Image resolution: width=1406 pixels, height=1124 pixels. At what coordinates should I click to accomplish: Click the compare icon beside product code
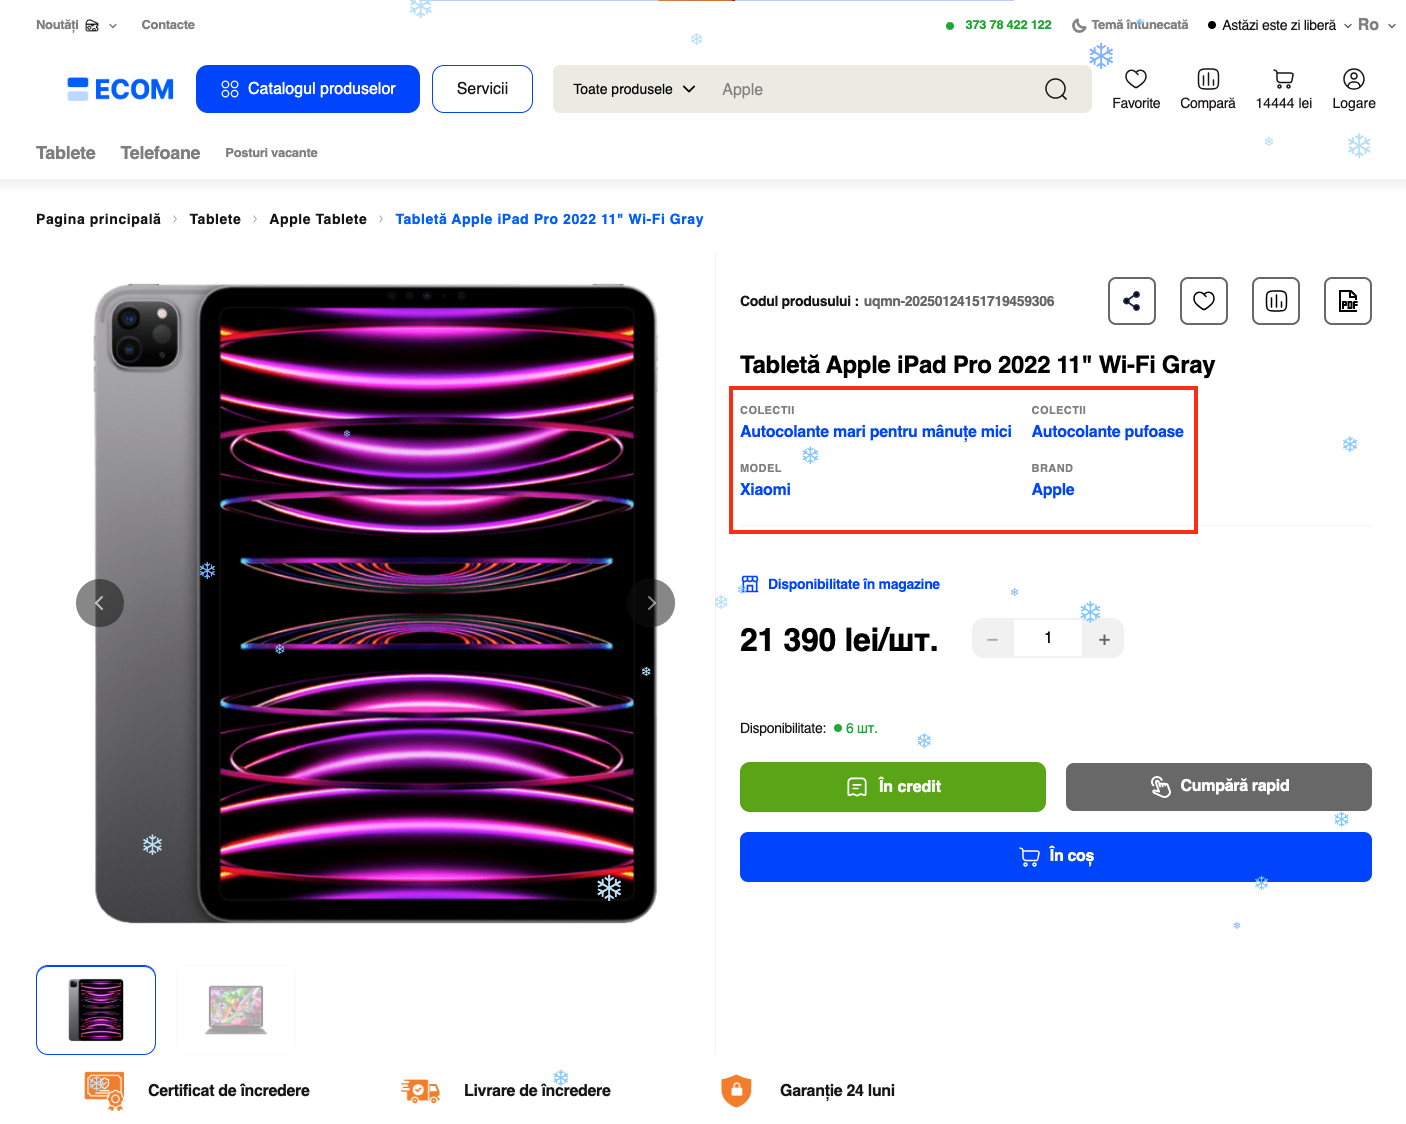[x=1275, y=301]
